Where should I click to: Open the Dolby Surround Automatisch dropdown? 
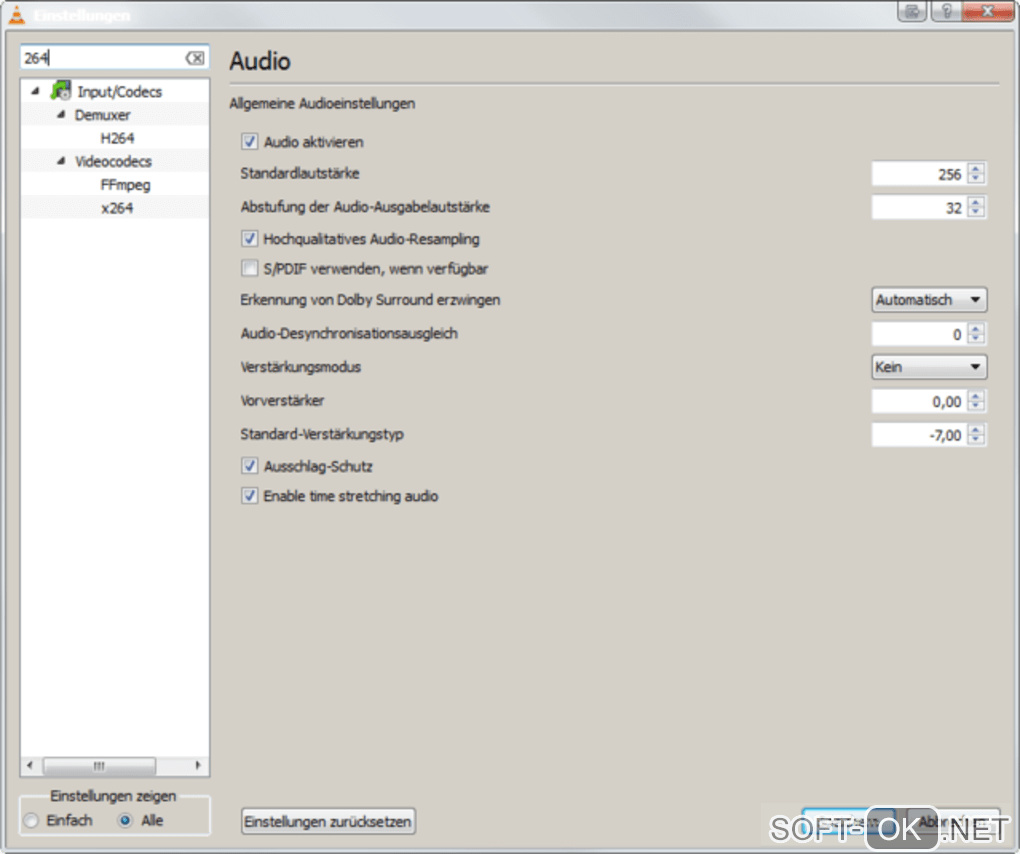coord(929,300)
